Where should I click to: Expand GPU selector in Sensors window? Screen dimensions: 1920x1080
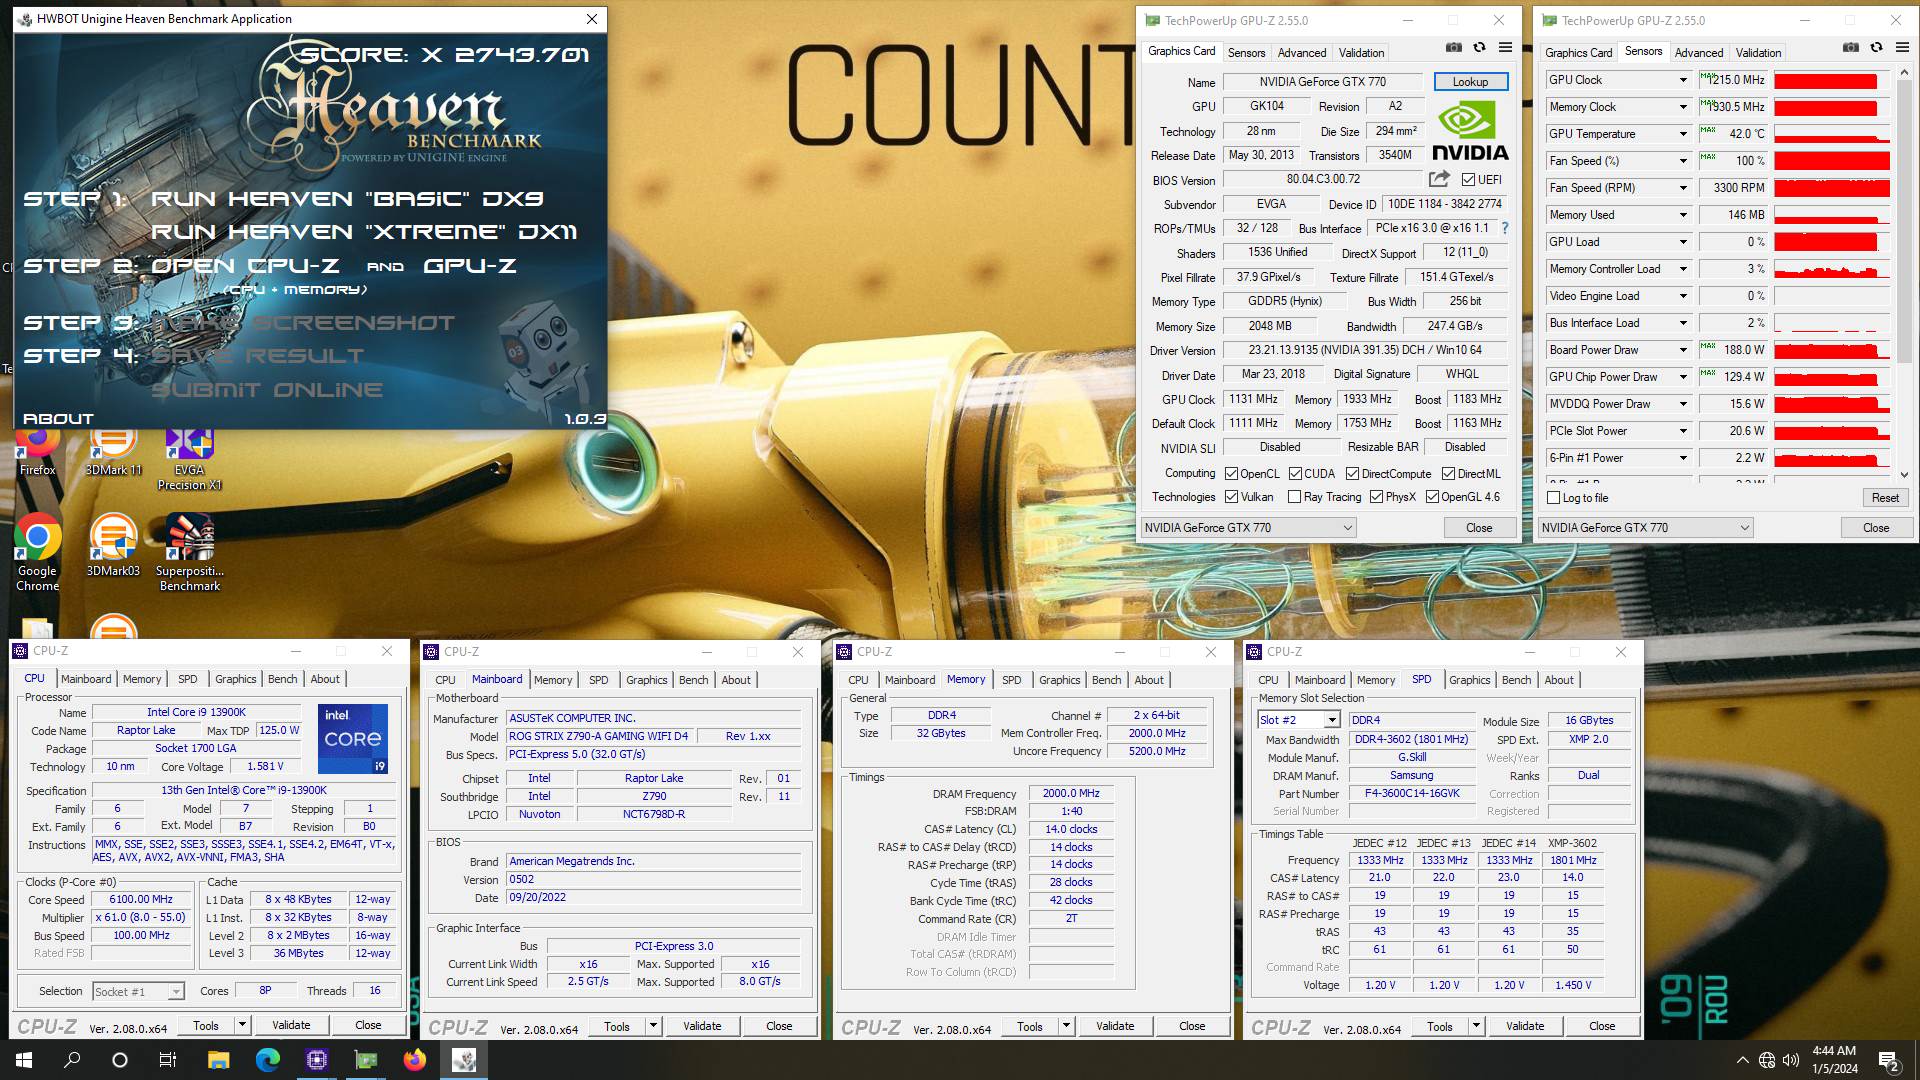[1745, 528]
